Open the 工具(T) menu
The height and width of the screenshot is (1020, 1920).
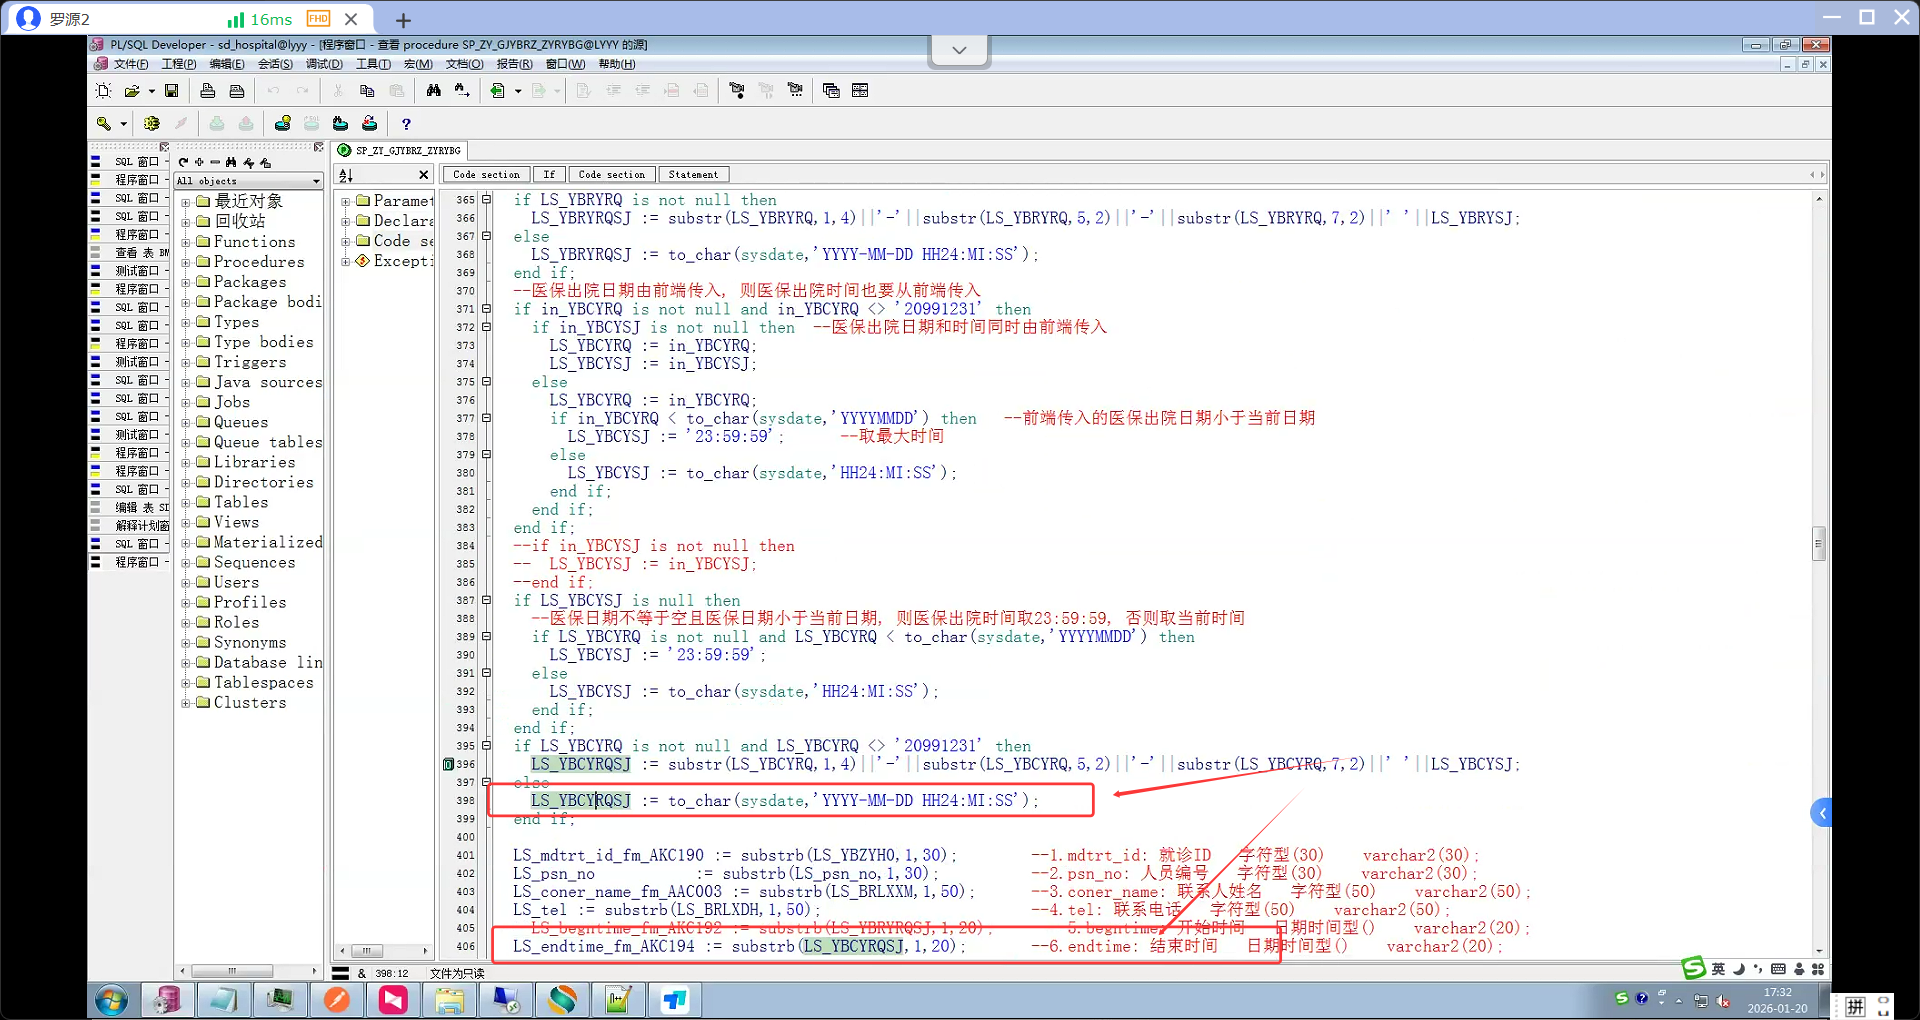373,64
